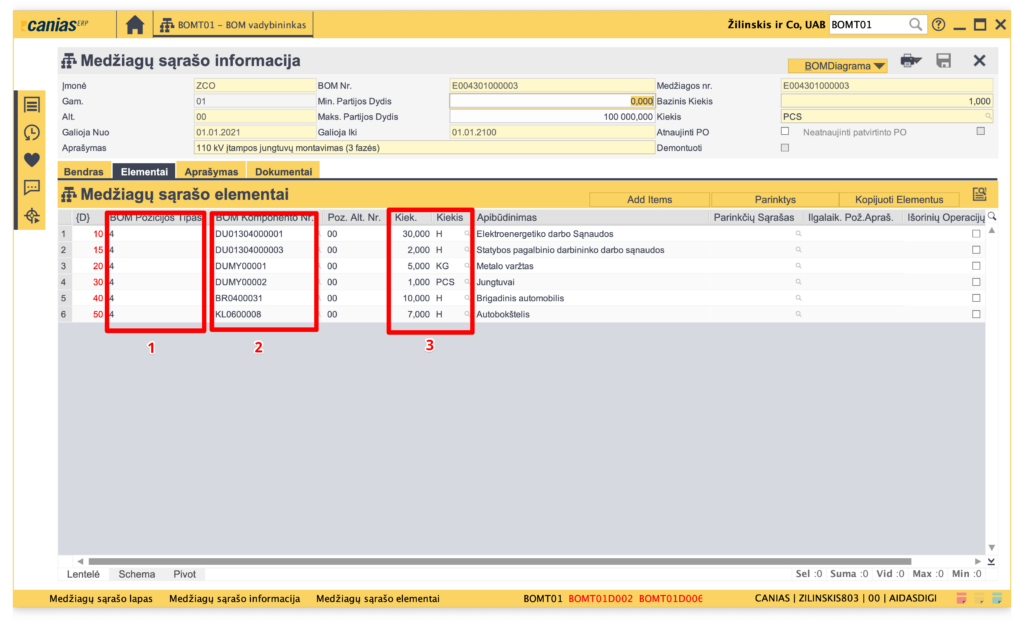Open favorites heart icon in sidebar
The width and height of the screenshot is (1024, 622).
32,159
